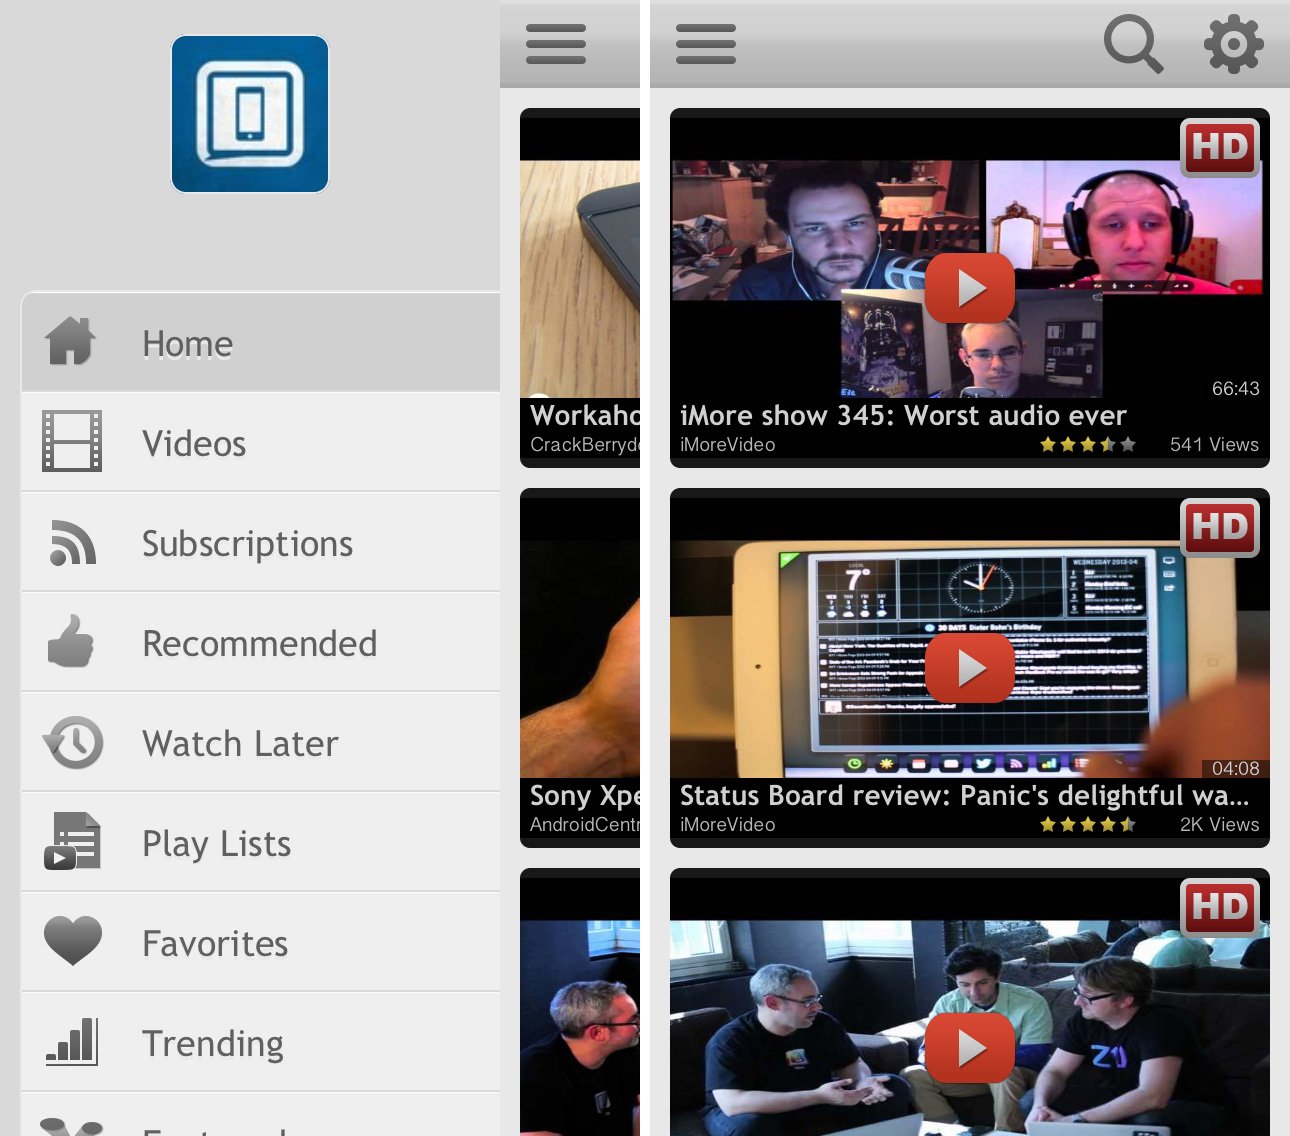The width and height of the screenshot is (1290, 1136).
Task: Open the iMoreVideo channel under iMore show 345
Action: (728, 445)
